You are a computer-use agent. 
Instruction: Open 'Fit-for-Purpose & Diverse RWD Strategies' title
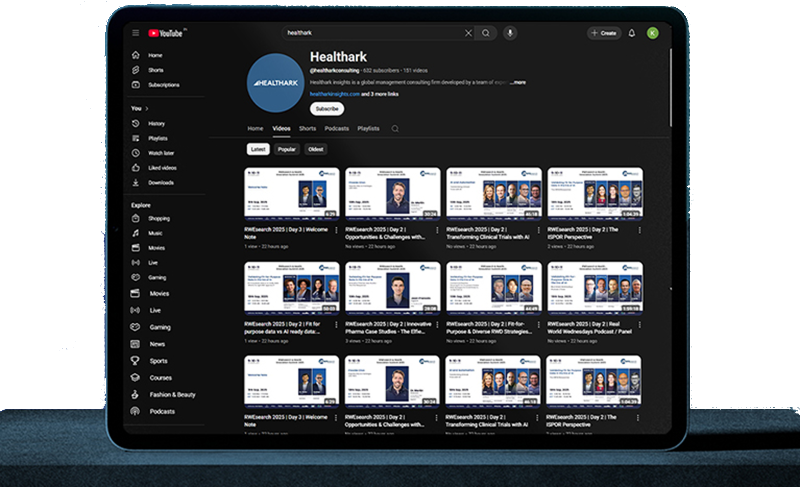coord(489,328)
